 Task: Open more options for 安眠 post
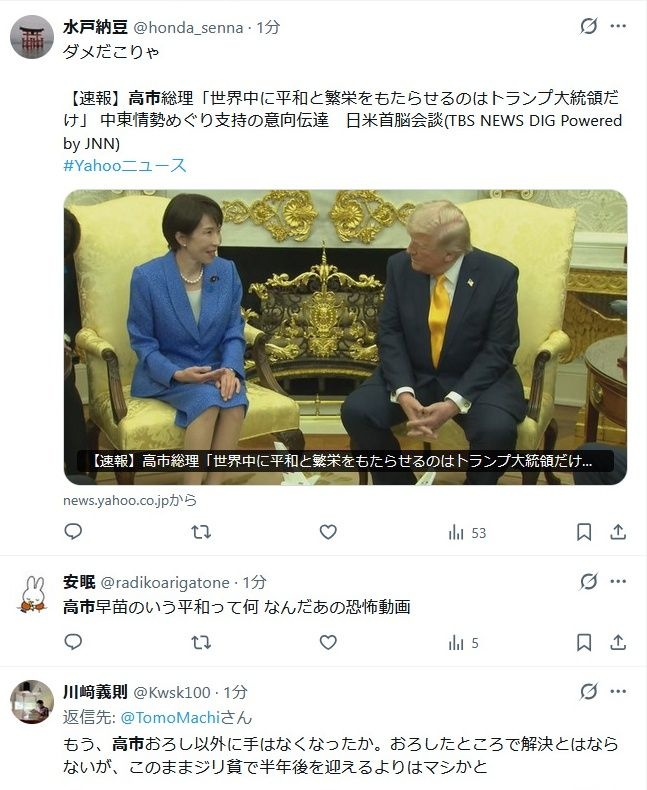point(618,581)
